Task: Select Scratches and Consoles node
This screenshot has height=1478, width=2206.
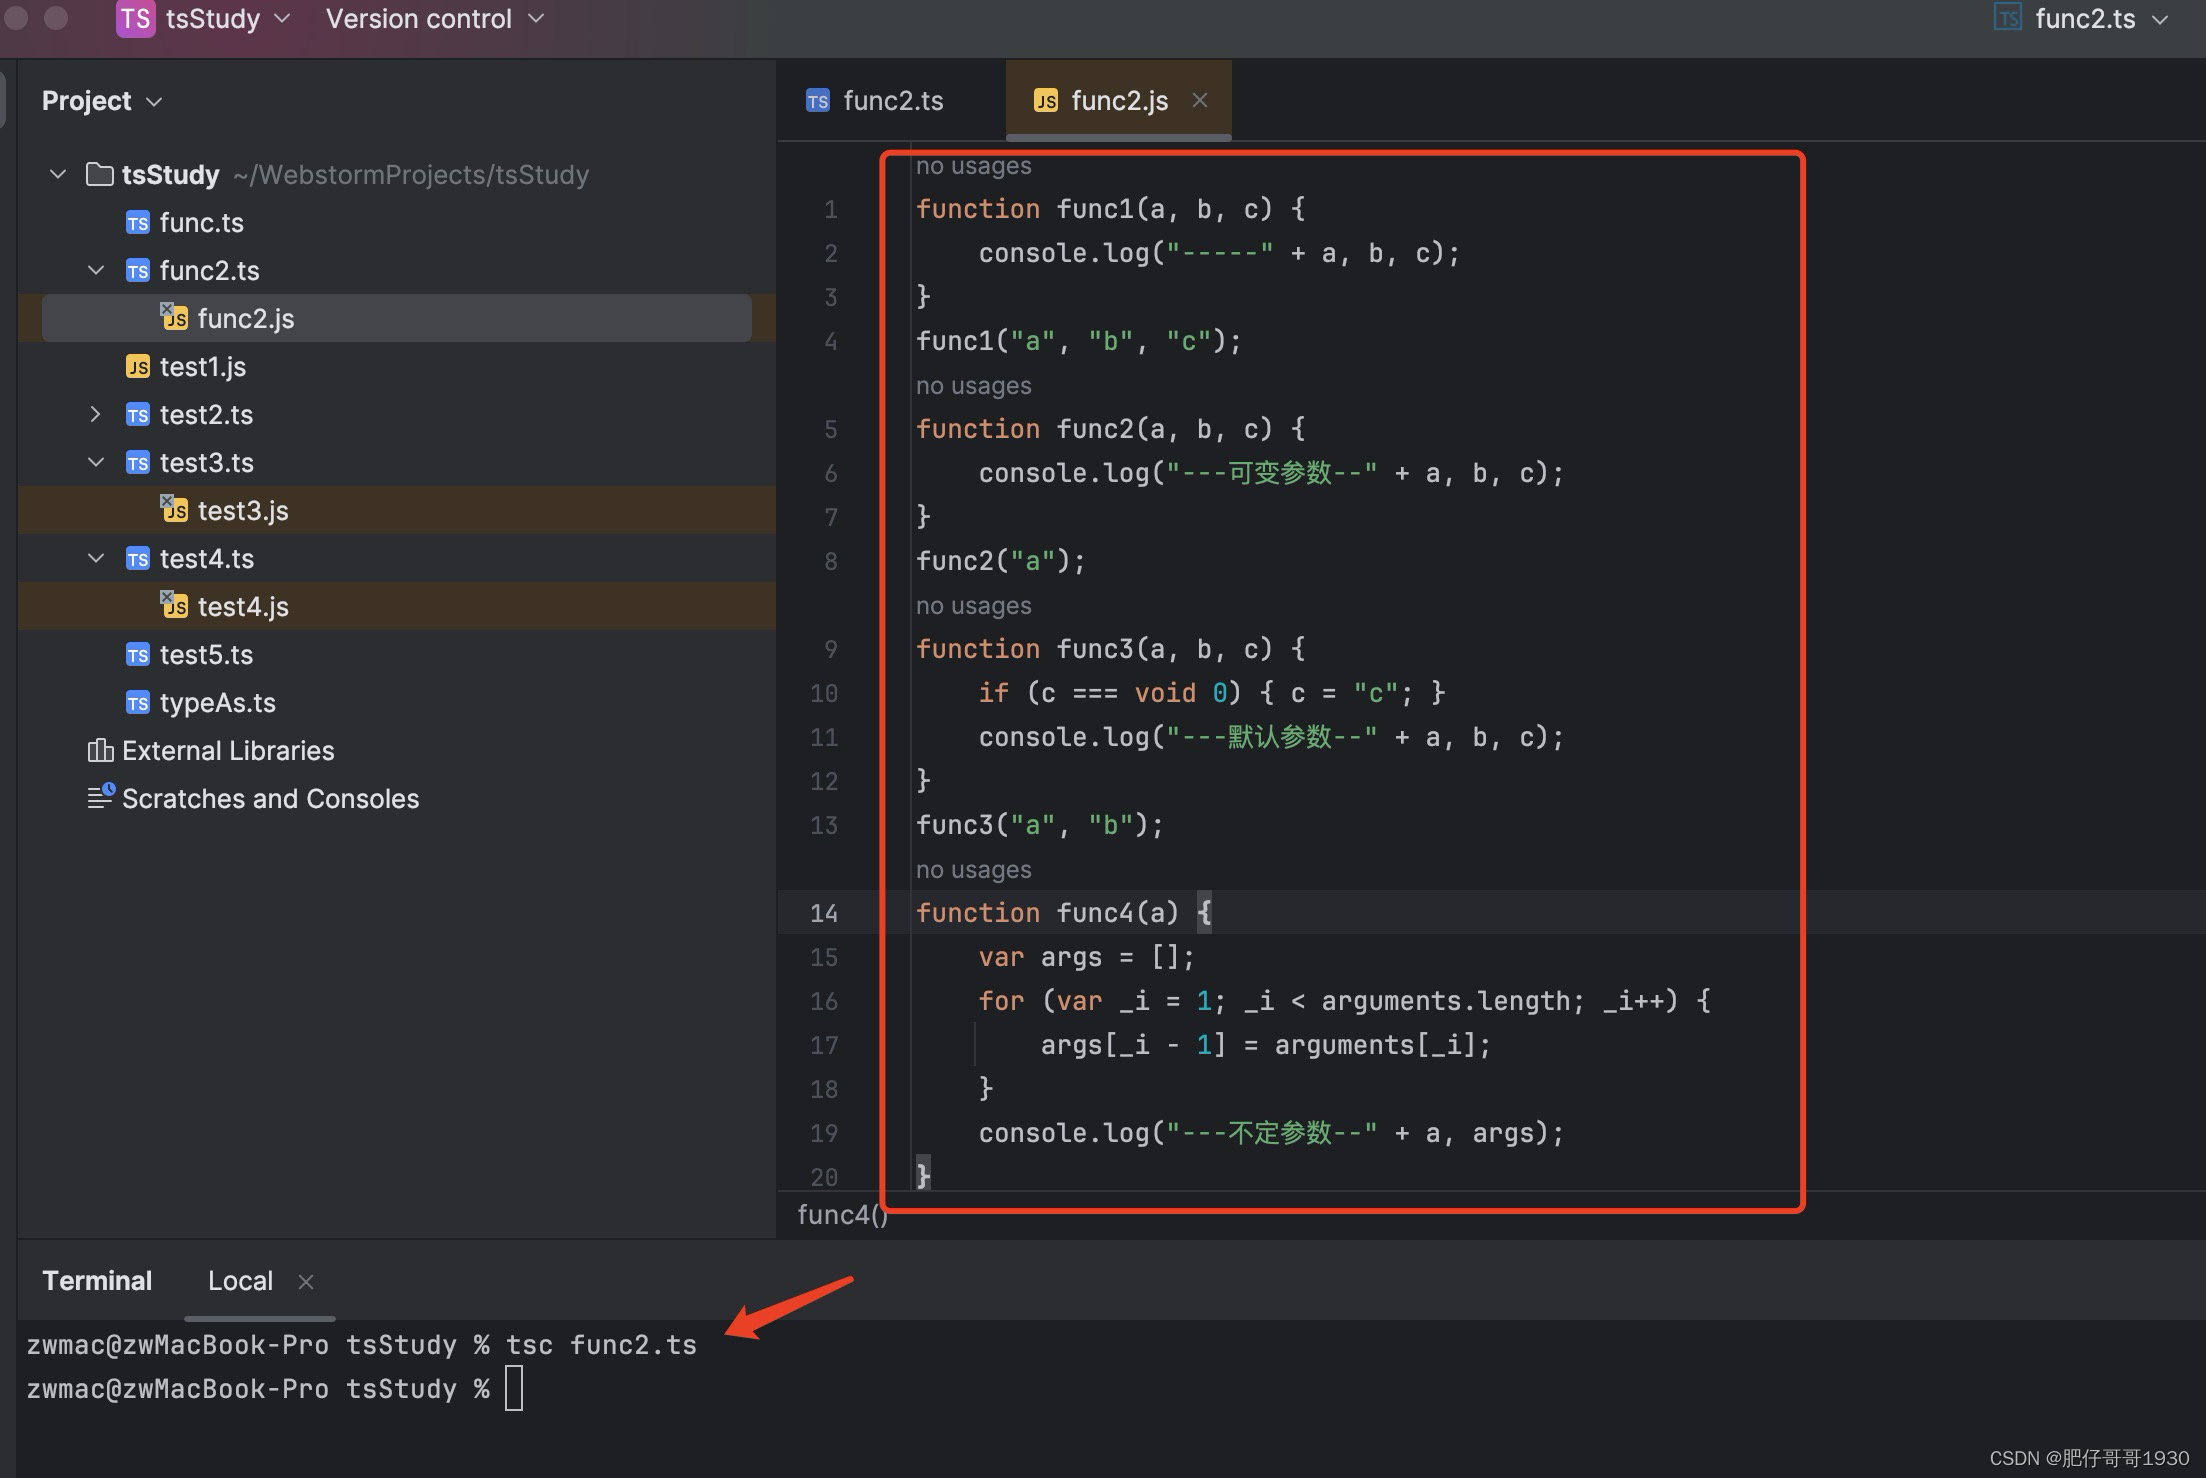Action: point(270,798)
